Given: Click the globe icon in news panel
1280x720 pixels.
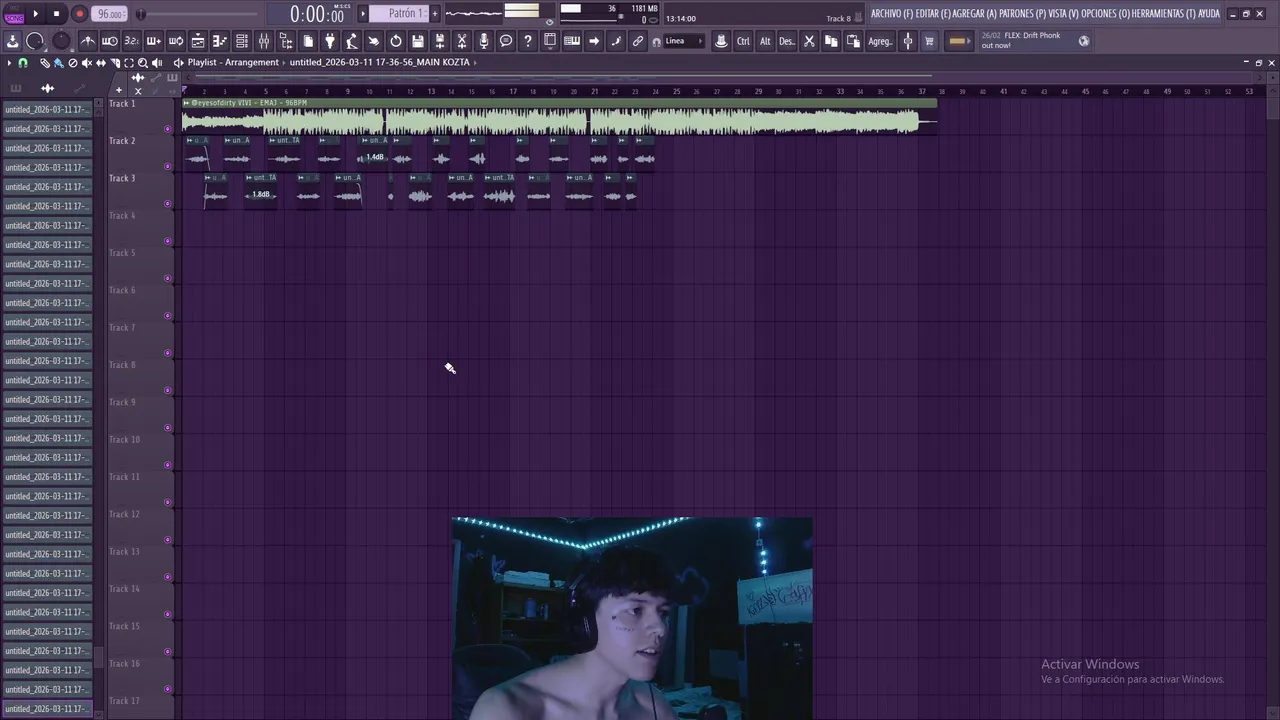Looking at the screenshot, I should pos(1084,41).
